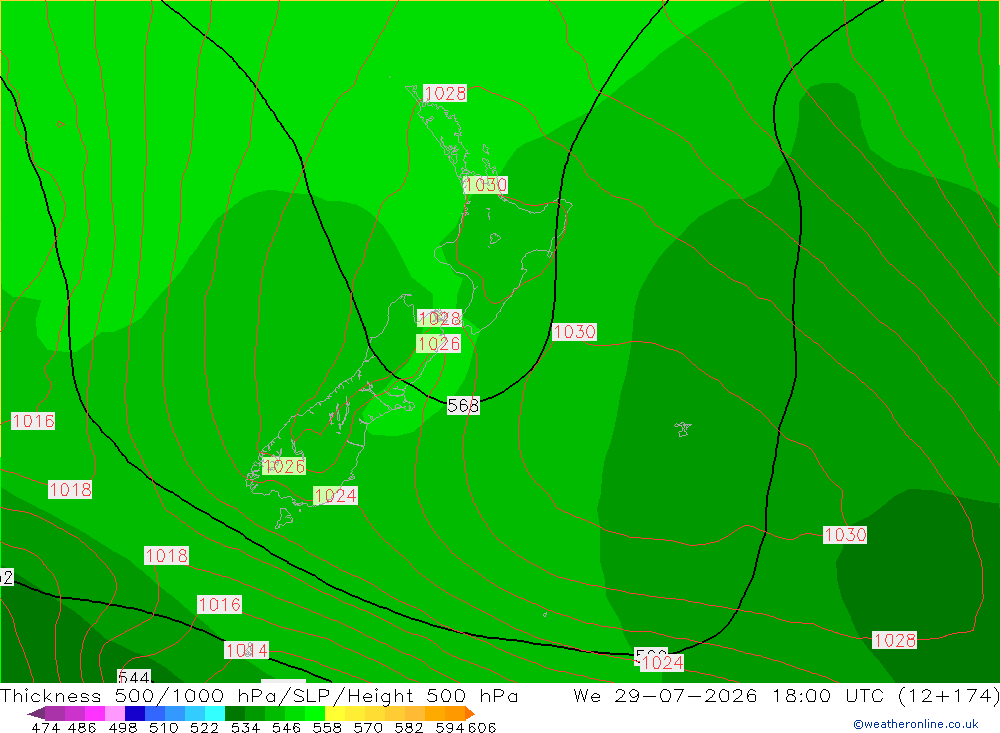This screenshot has width=1000, height=733.
Task: Click the cyan legend swatch
Action: pyautogui.click(x=215, y=713)
